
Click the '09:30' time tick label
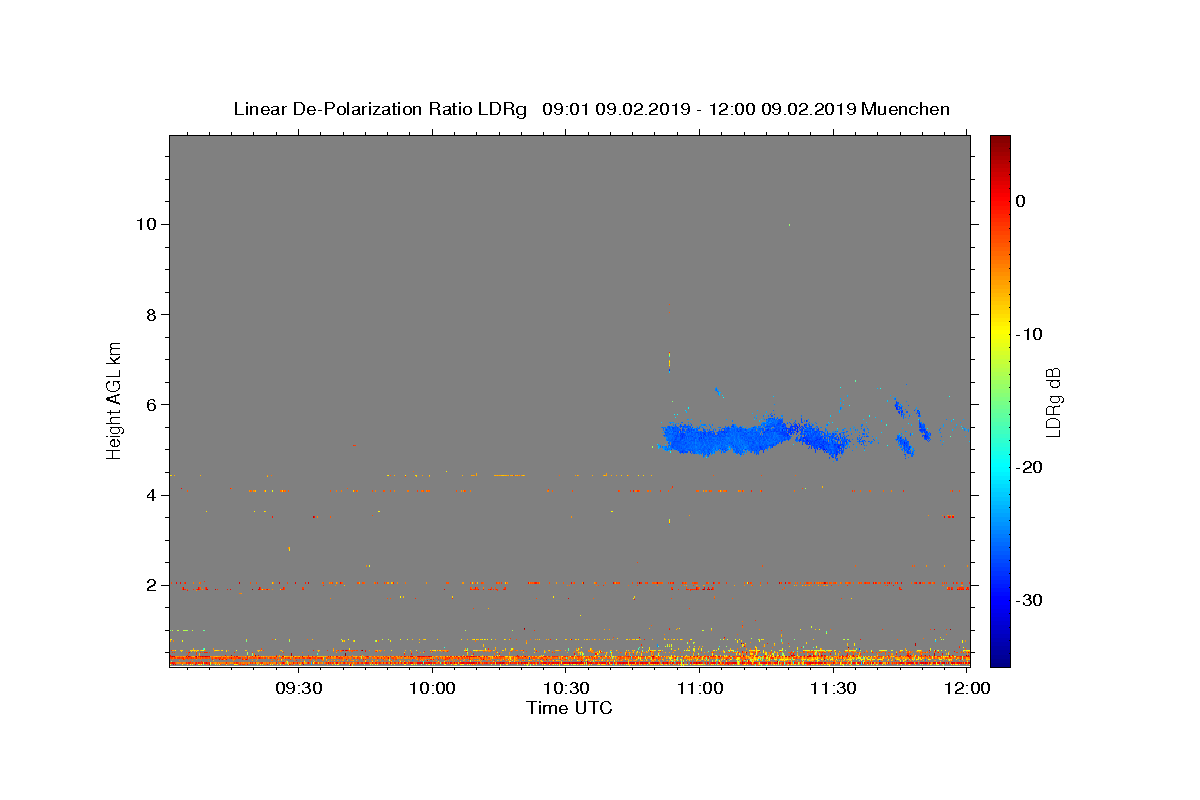tap(298, 688)
